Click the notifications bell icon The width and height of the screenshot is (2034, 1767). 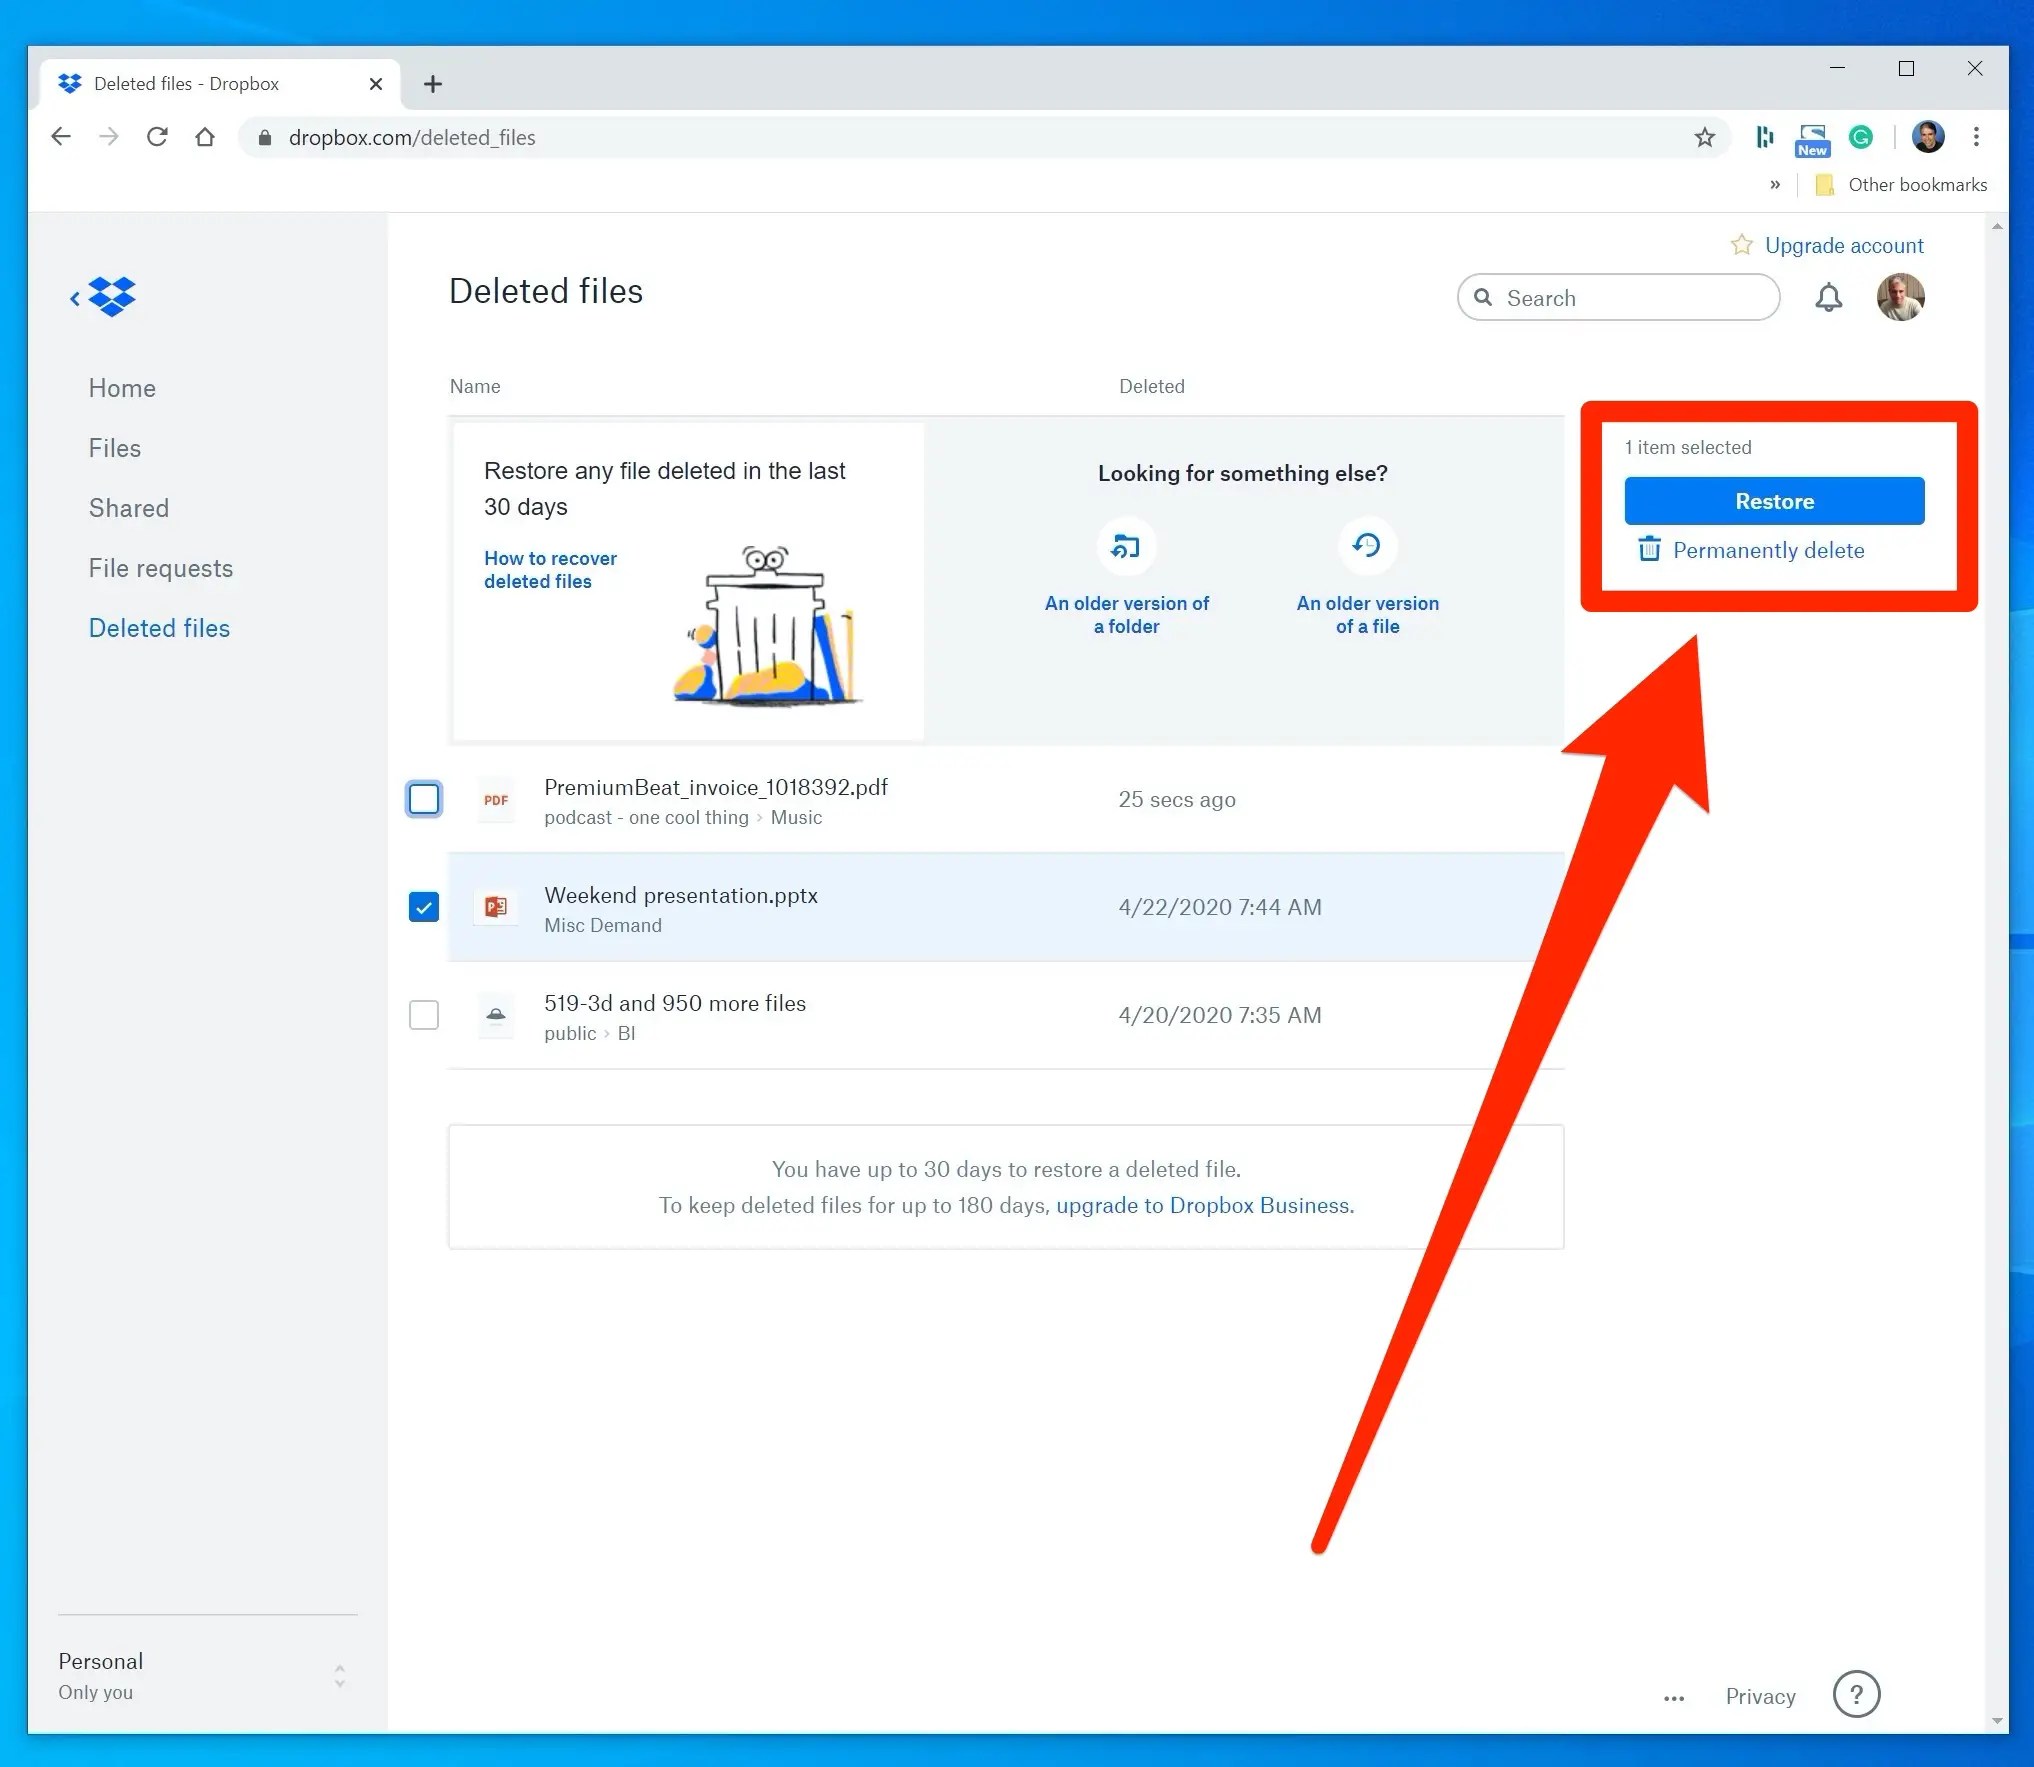1828,298
